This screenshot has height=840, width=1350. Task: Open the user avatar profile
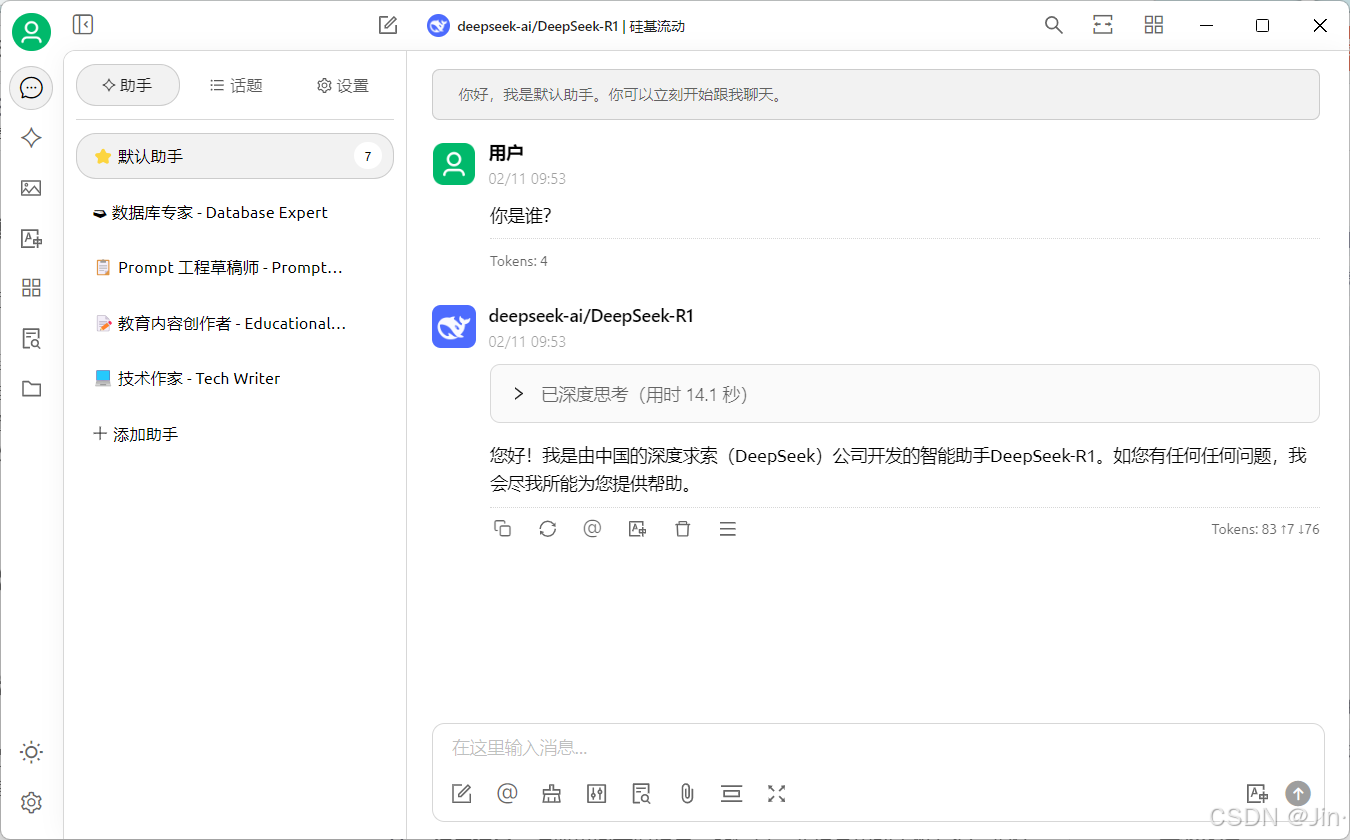point(31,32)
